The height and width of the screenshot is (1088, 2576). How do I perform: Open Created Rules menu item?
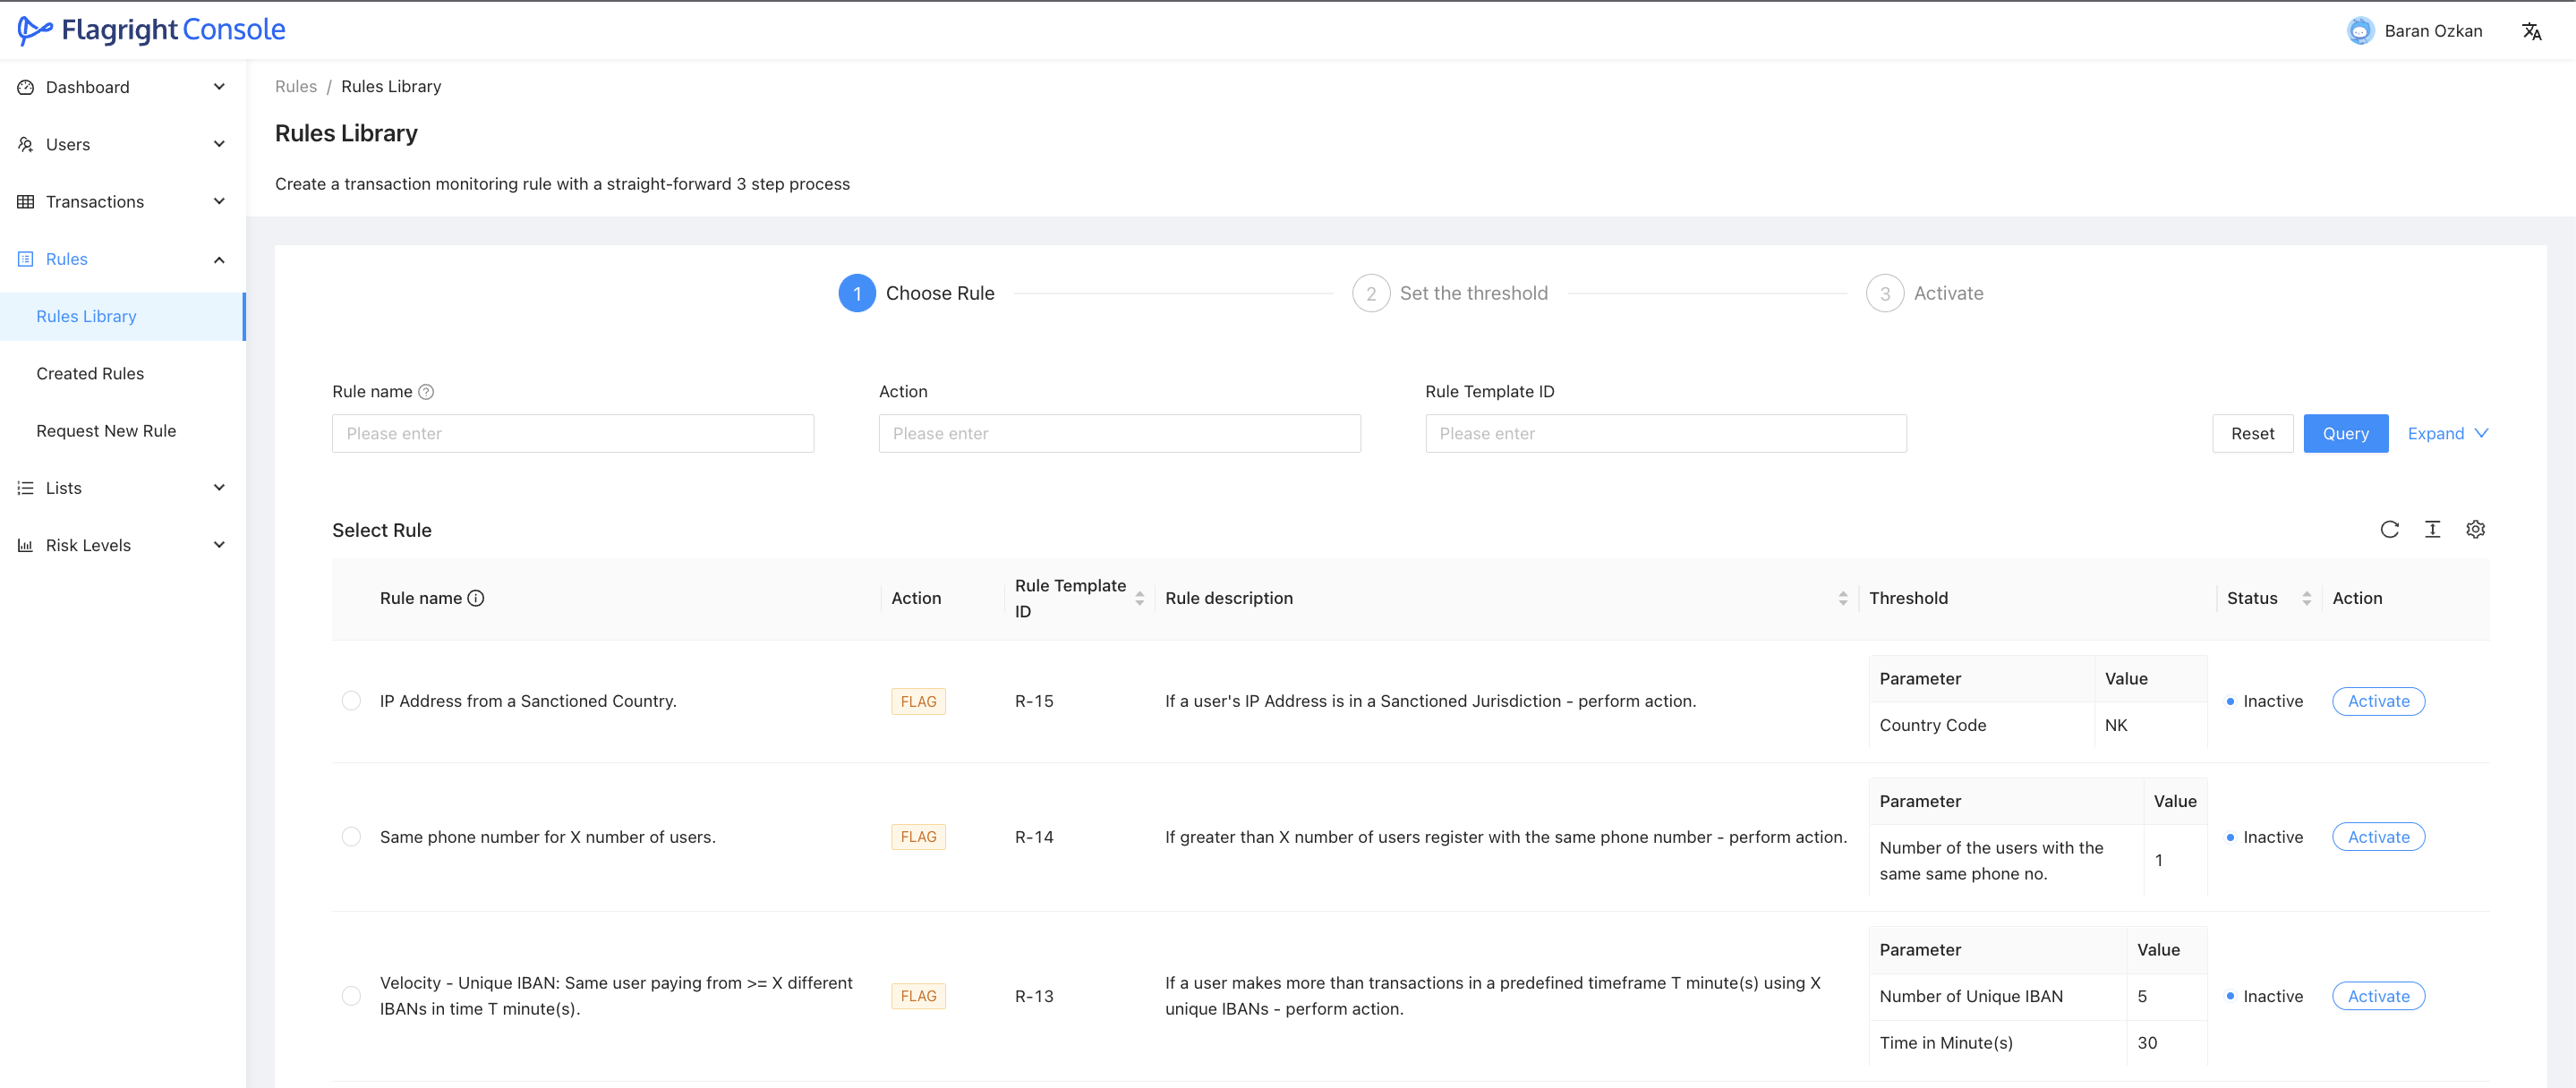point(90,373)
